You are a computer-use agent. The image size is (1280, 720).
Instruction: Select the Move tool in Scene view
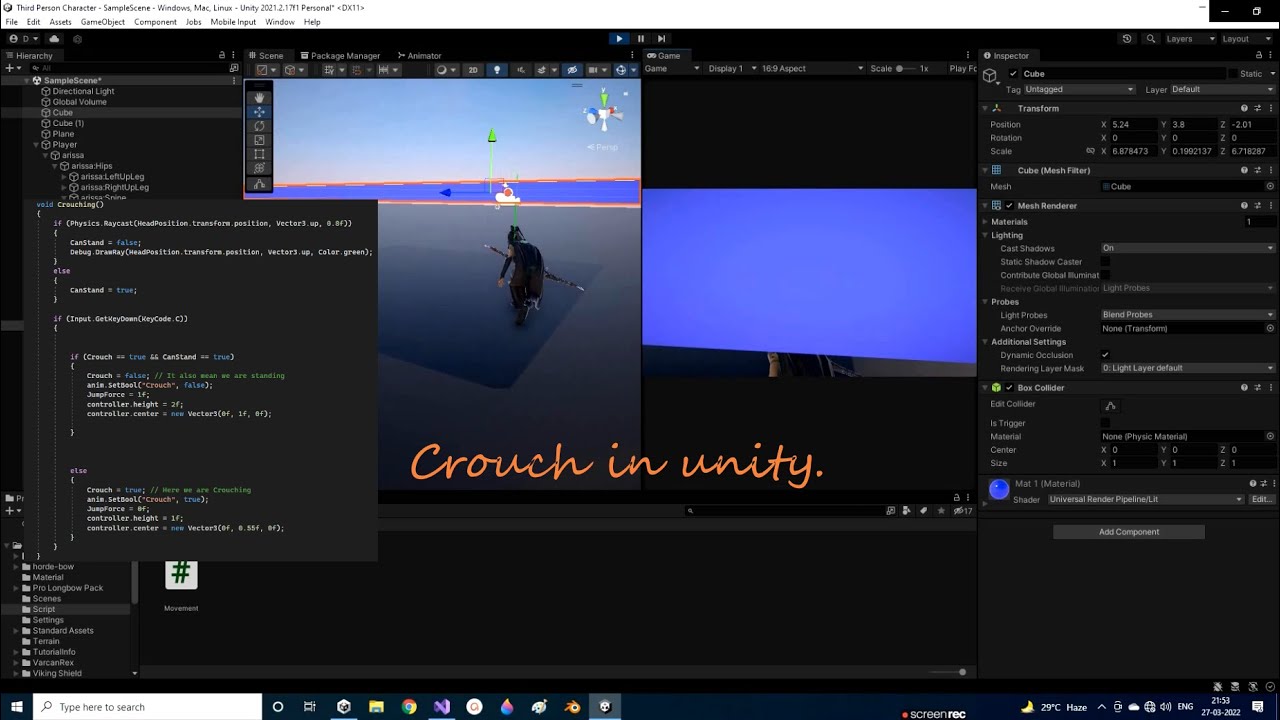[x=259, y=112]
